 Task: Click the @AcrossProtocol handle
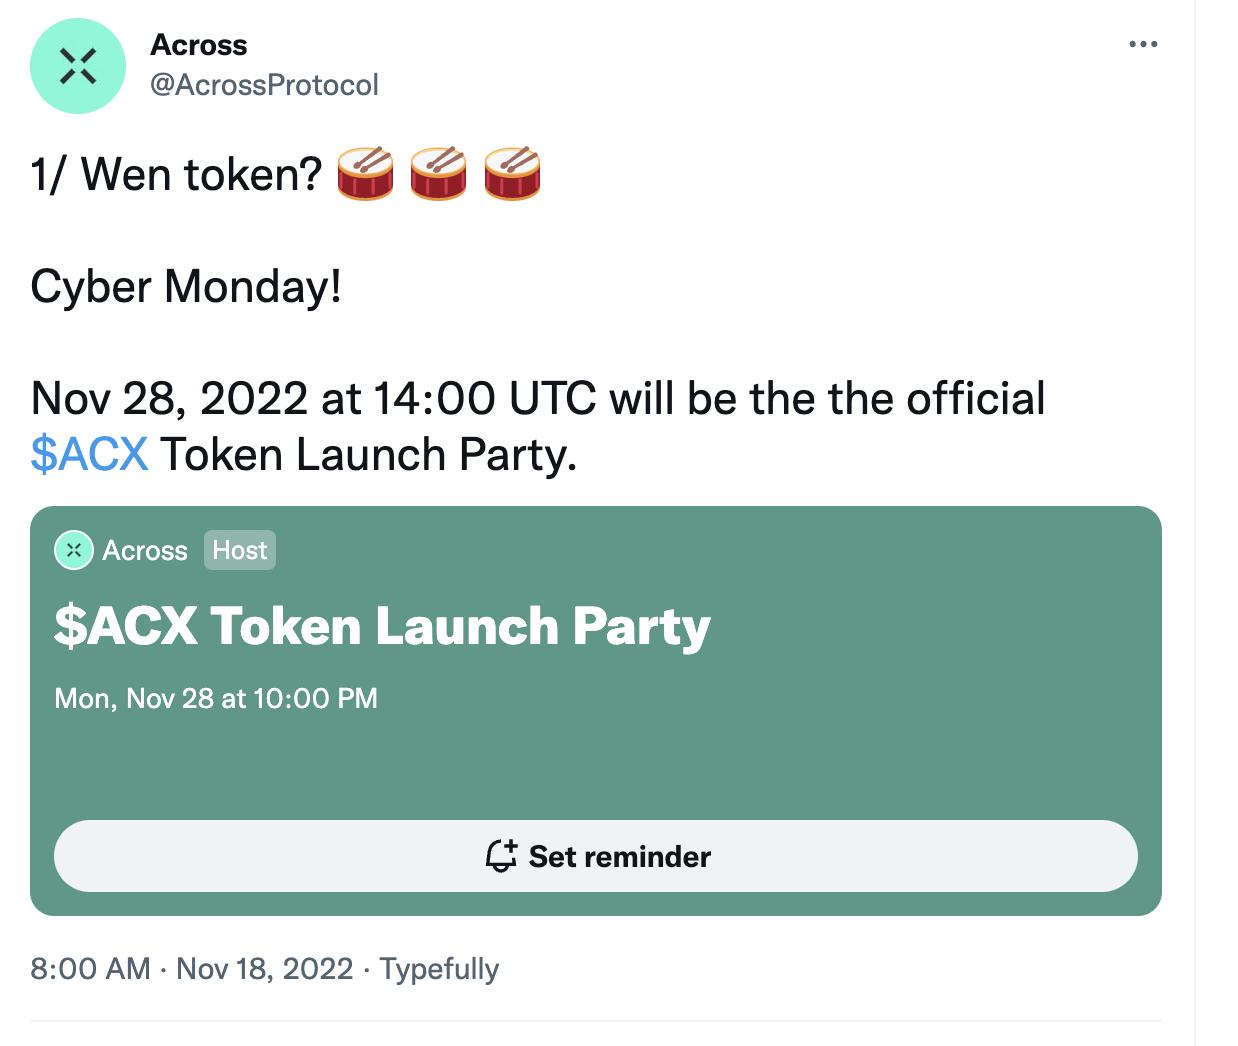264,85
